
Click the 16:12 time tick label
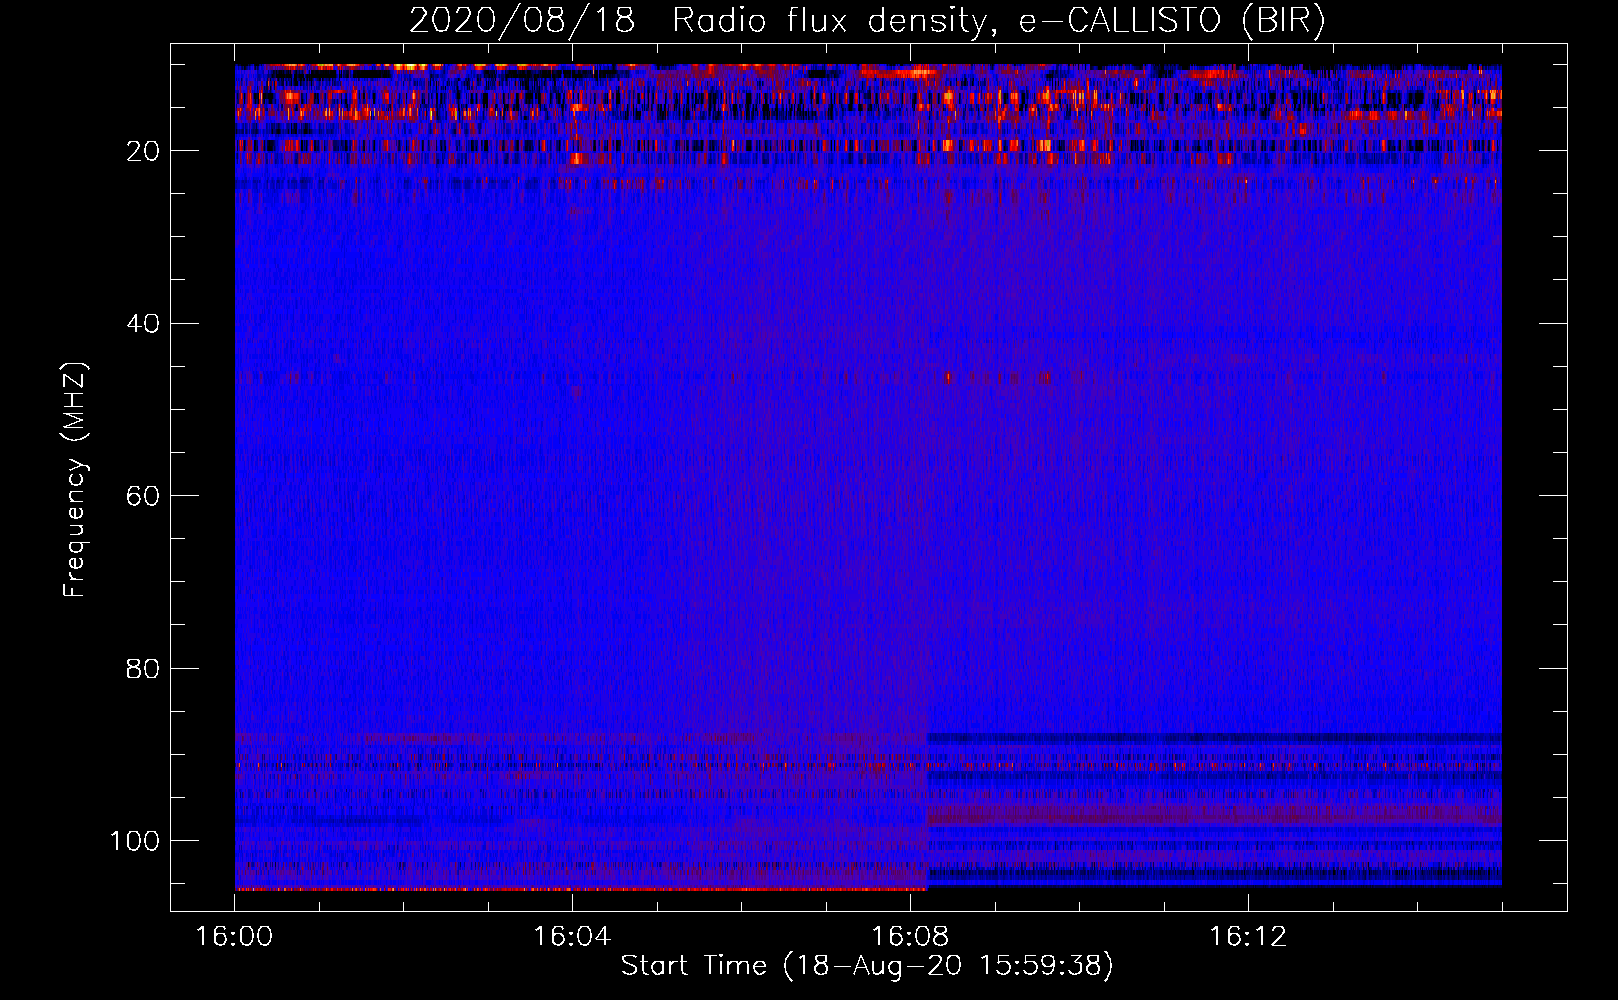(x=1248, y=937)
